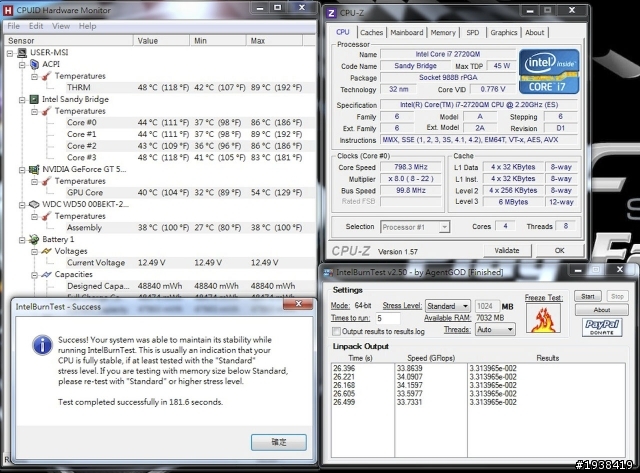Click the Intel Core i7 logo badge
Screen dimensions: 640x473
pos(549,72)
